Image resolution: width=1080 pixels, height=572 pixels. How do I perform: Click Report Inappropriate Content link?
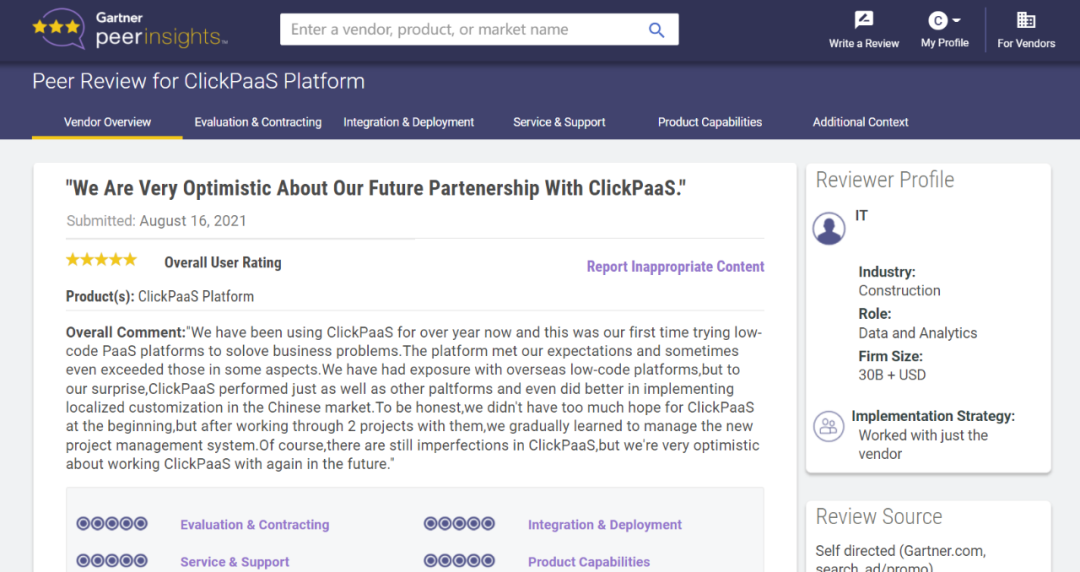point(675,267)
